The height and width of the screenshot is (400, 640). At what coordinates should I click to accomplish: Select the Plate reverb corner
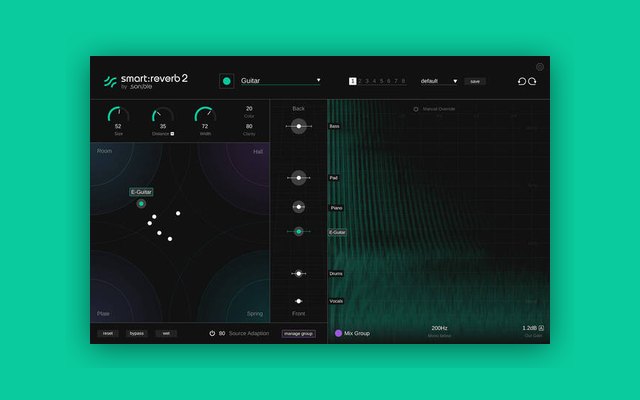click(103, 313)
